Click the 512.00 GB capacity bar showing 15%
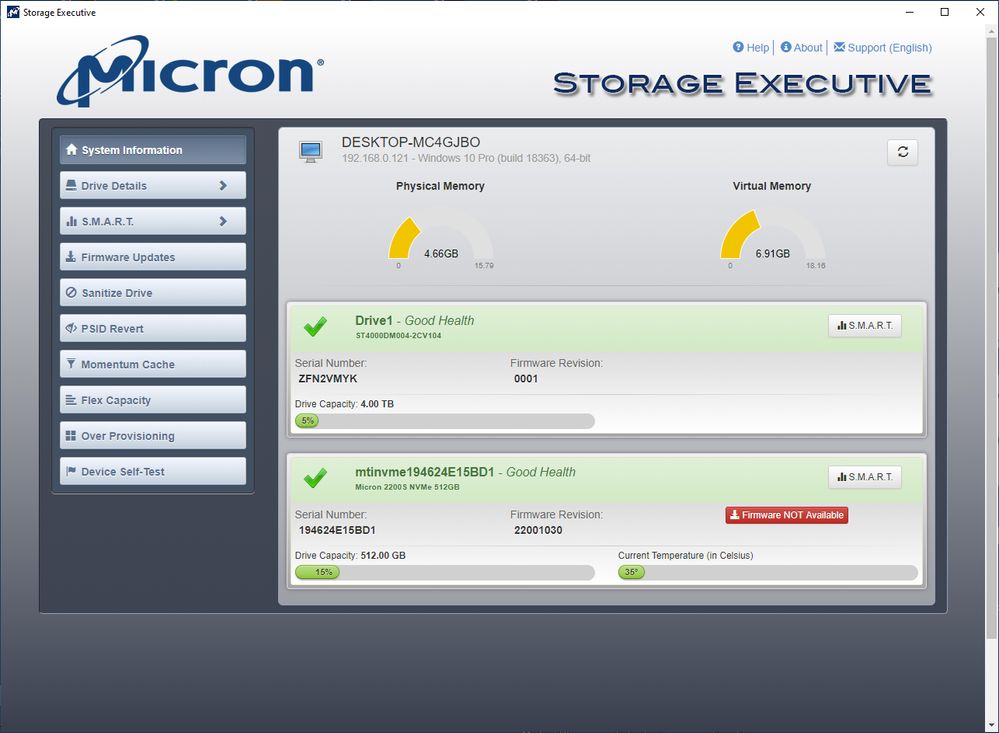Screen dimensions: 999x733 tap(445, 572)
